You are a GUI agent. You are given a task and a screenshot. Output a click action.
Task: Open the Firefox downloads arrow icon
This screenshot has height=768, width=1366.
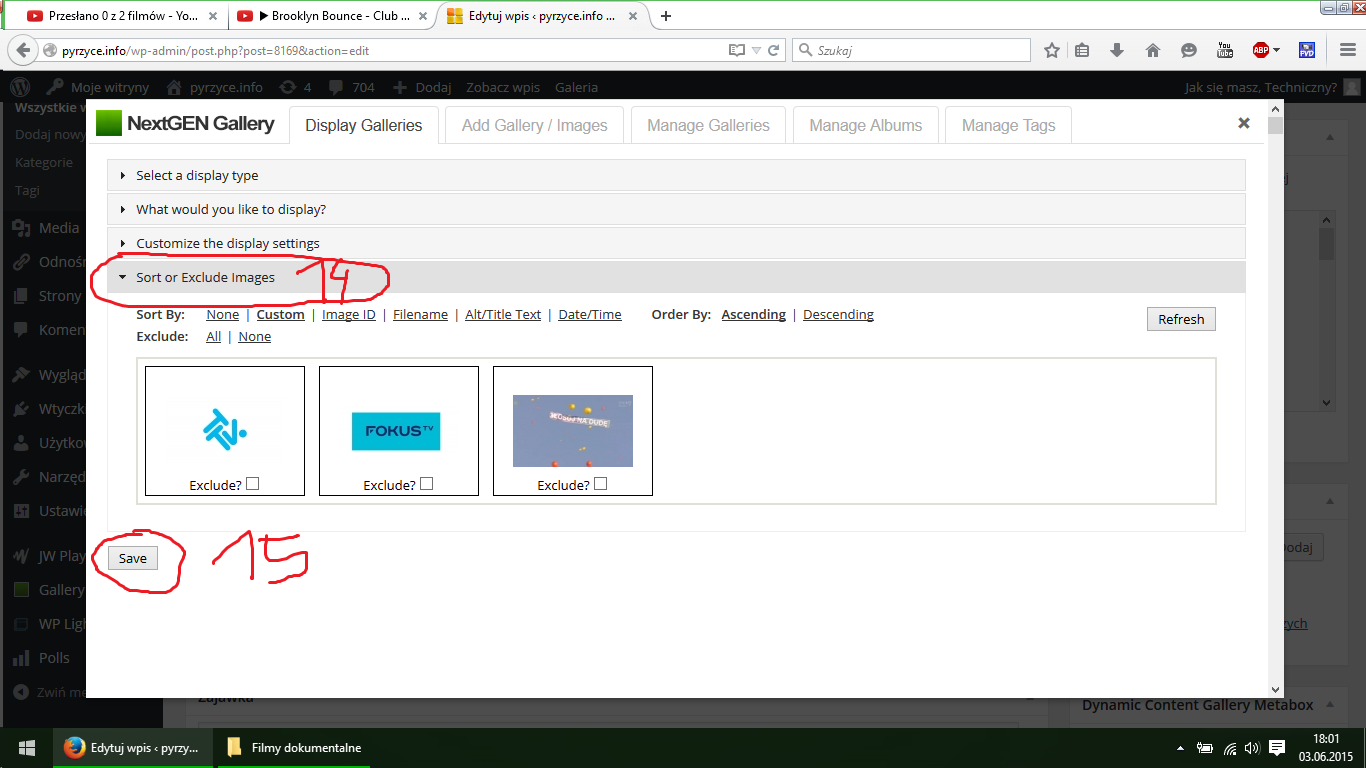click(1117, 50)
